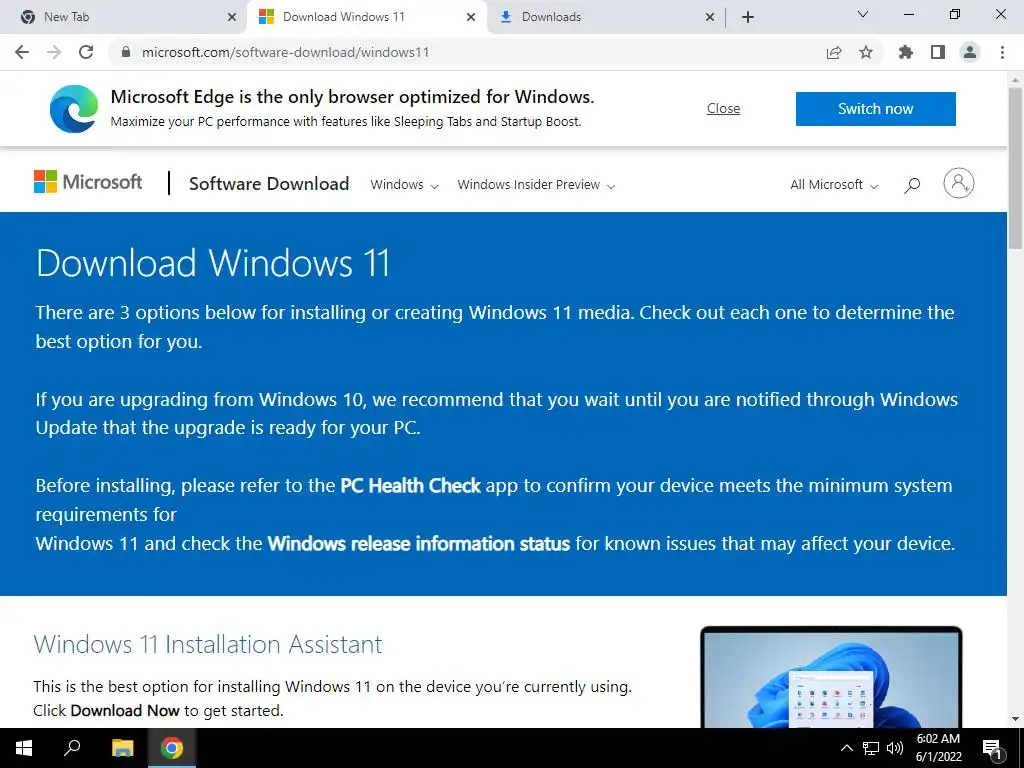This screenshot has width=1024, height=768.
Task: Click the Switch now button
Action: pos(876,108)
